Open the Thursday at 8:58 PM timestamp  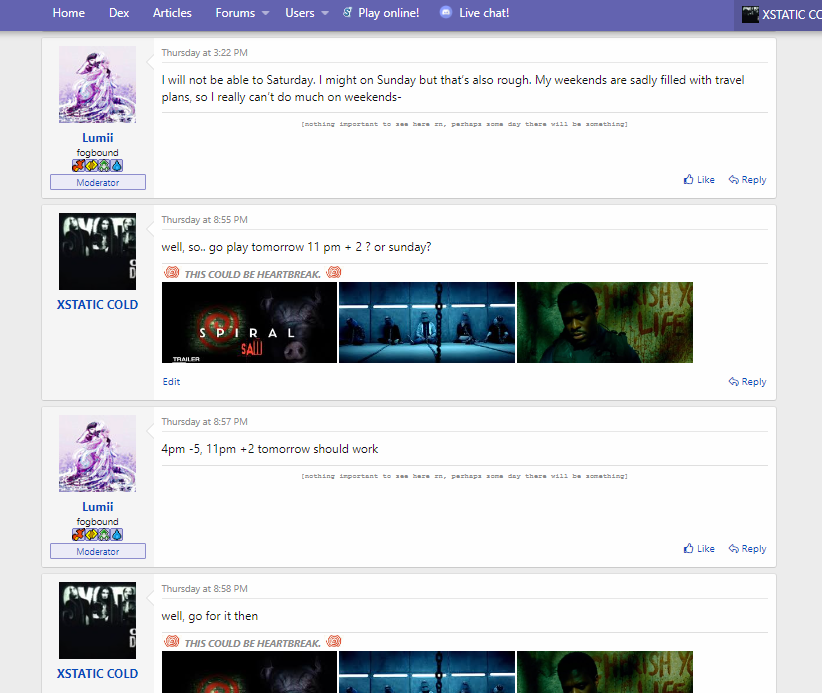click(x=204, y=589)
